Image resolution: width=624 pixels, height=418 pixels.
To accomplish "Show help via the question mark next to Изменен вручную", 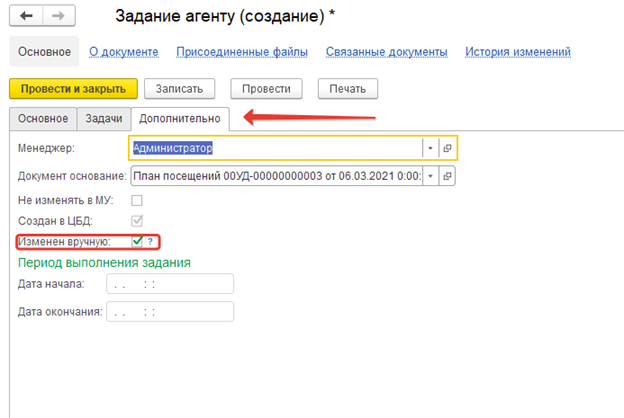I will [150, 241].
